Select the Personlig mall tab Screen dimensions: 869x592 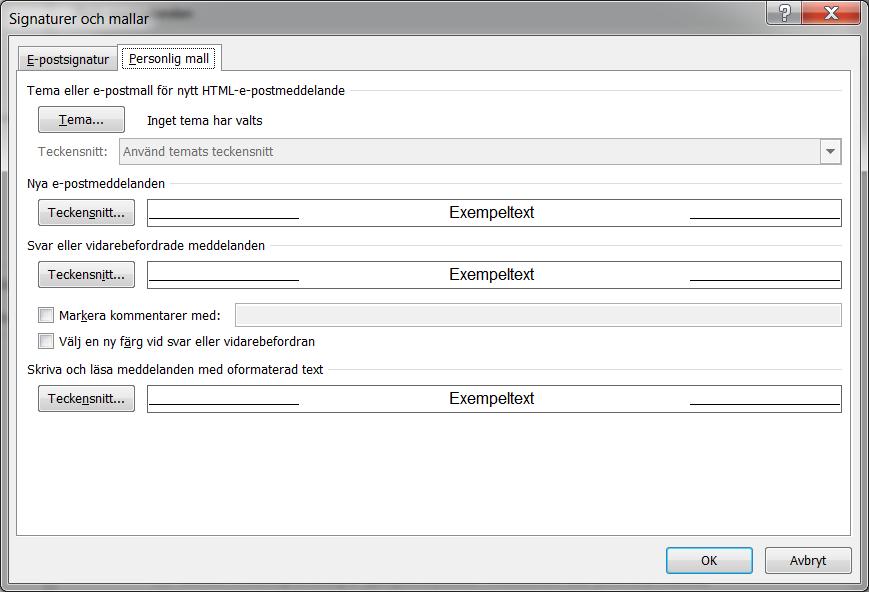point(169,58)
